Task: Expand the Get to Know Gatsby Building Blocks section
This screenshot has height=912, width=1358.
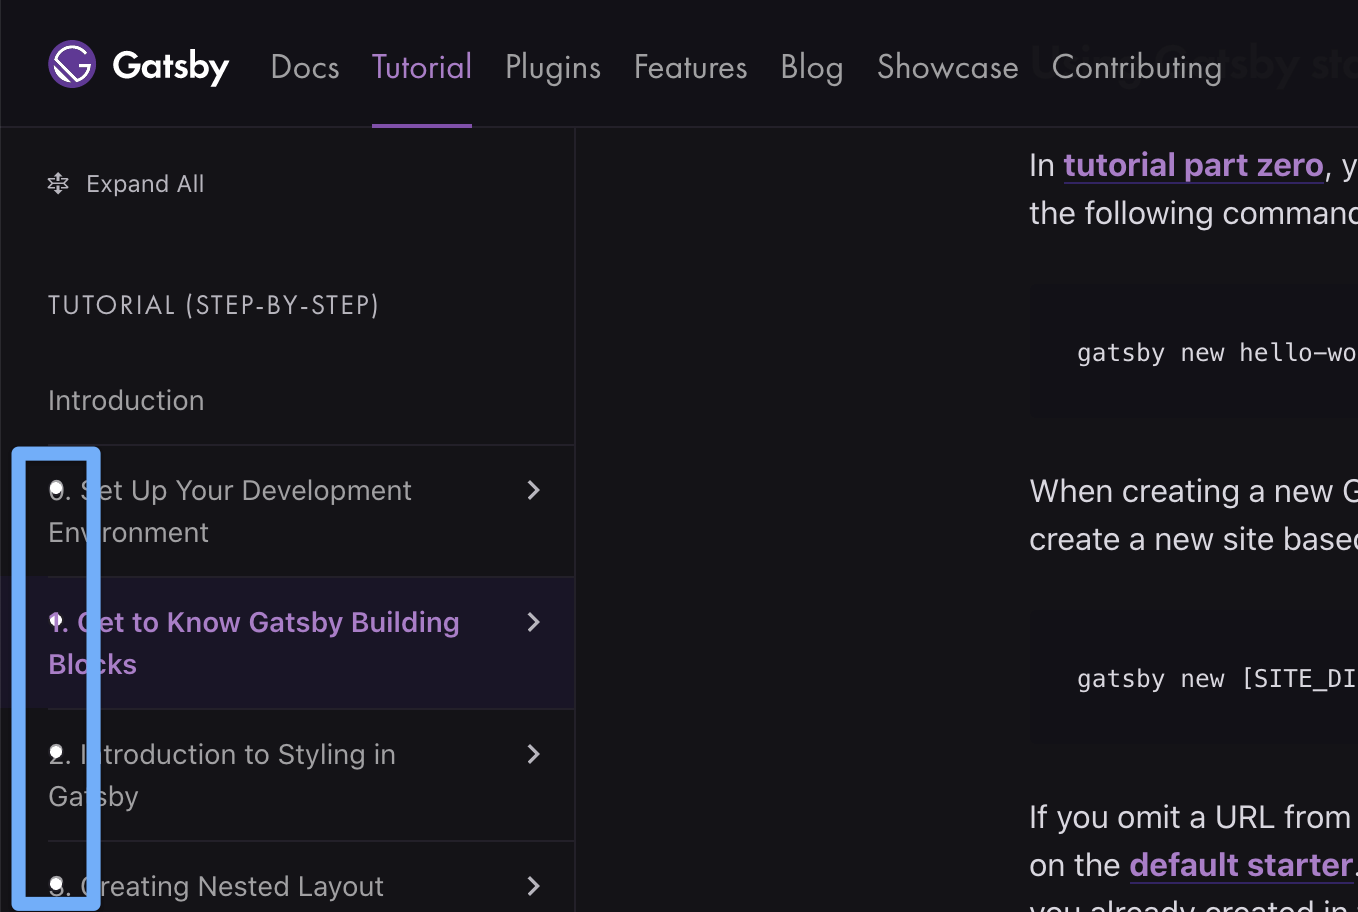Action: [x=533, y=622]
